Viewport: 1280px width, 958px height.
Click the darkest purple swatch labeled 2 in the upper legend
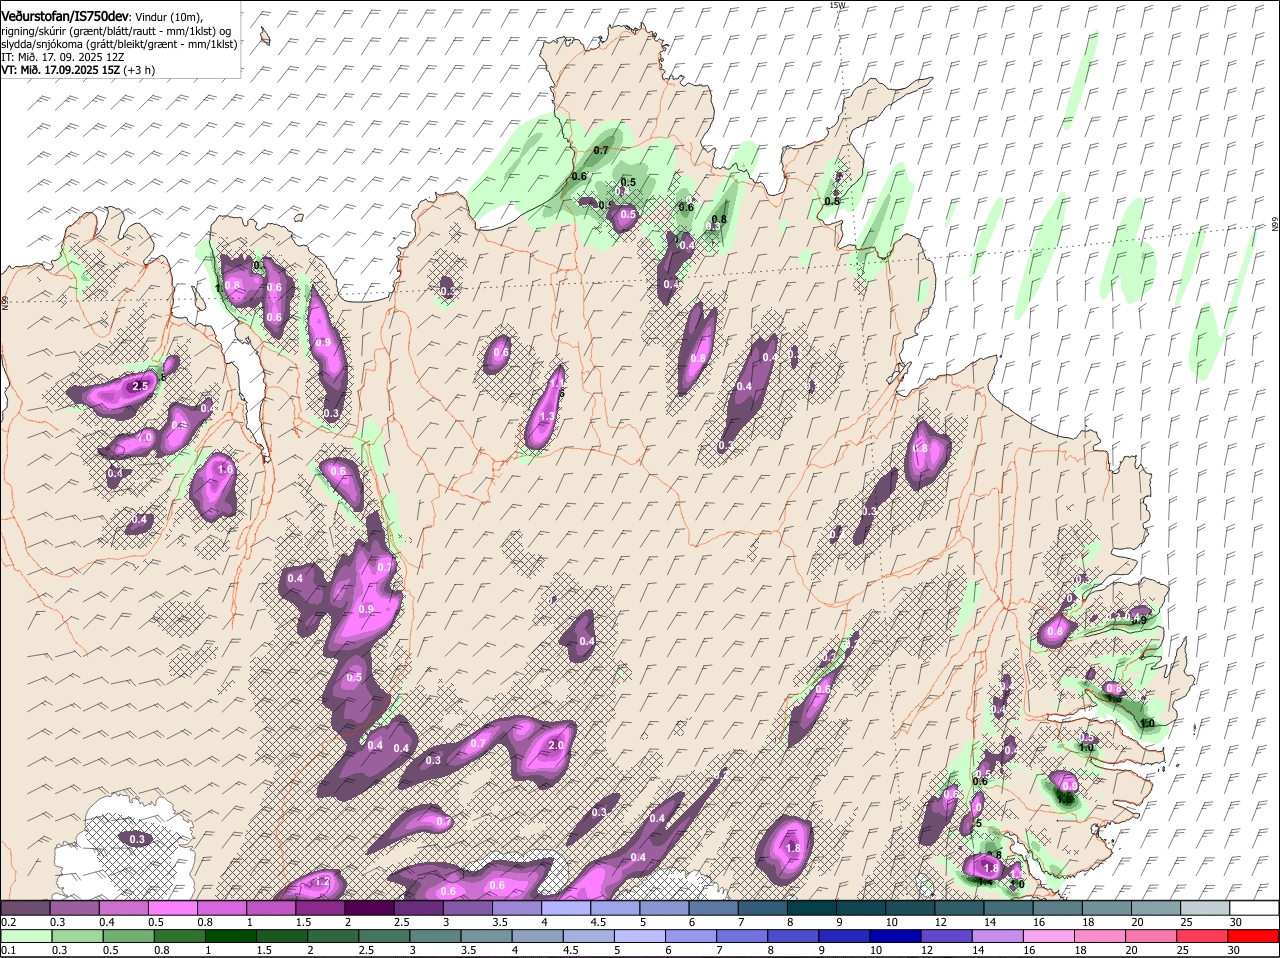369,908
